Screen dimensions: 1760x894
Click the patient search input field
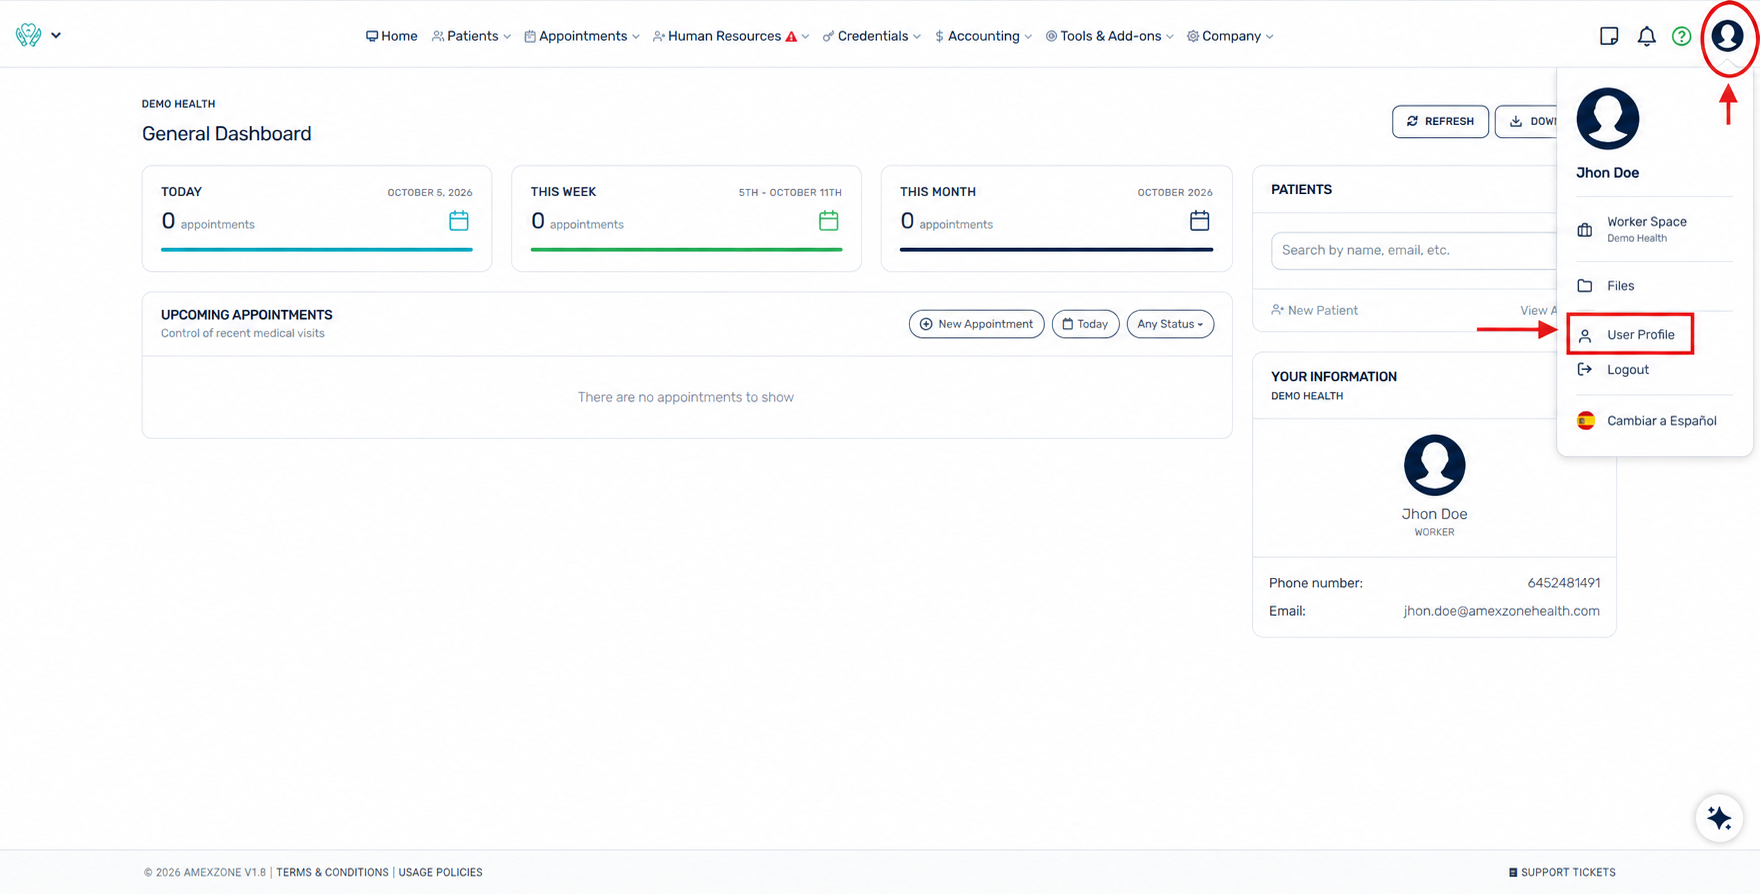[x=1413, y=250]
